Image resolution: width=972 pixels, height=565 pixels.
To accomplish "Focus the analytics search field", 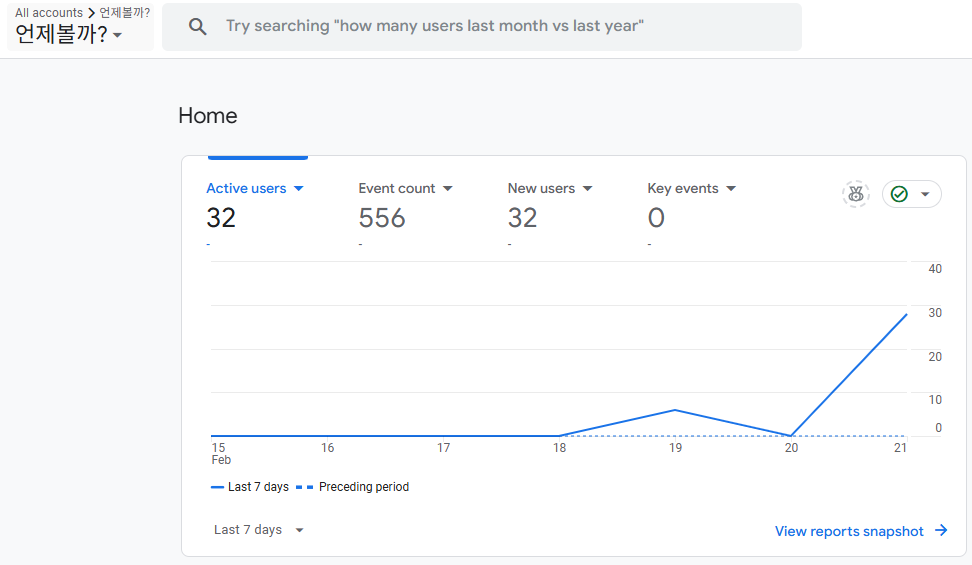I will tap(482, 26).
